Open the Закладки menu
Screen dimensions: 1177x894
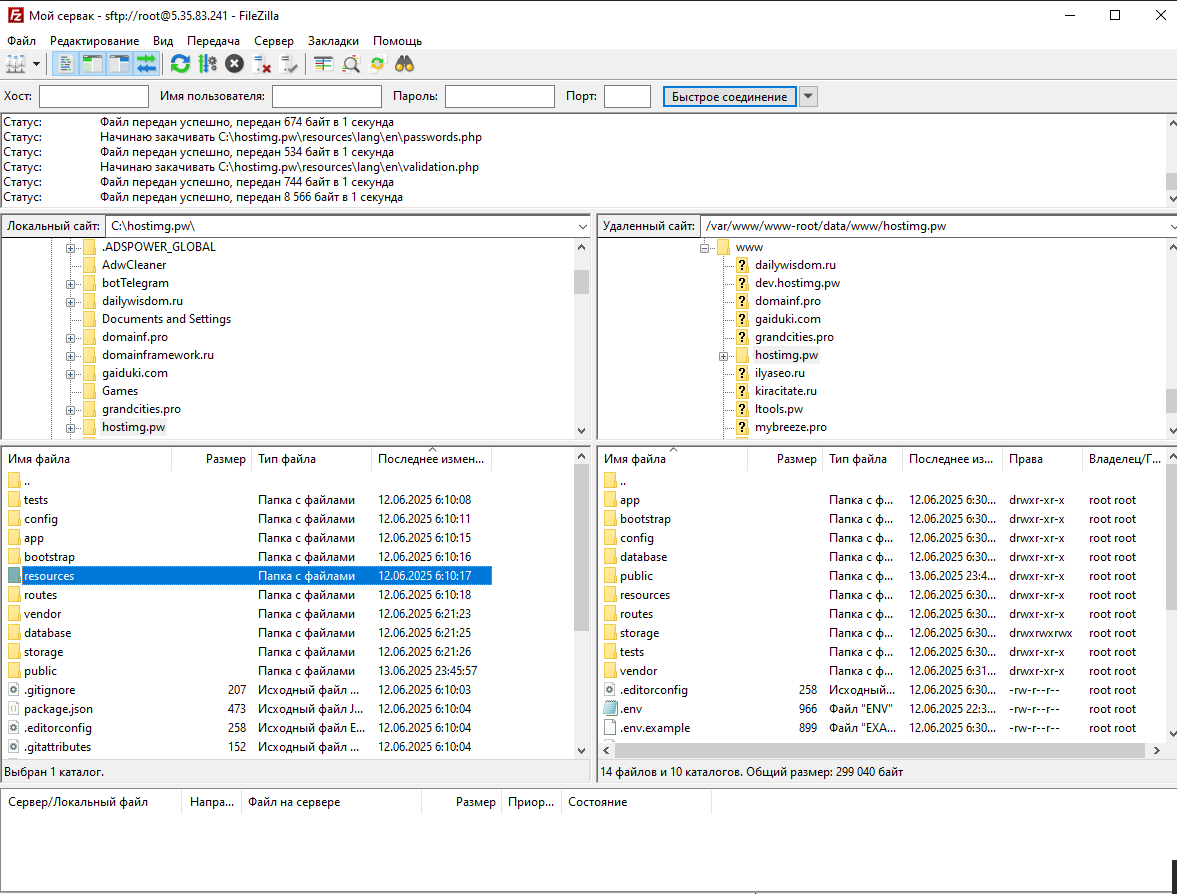tap(333, 41)
